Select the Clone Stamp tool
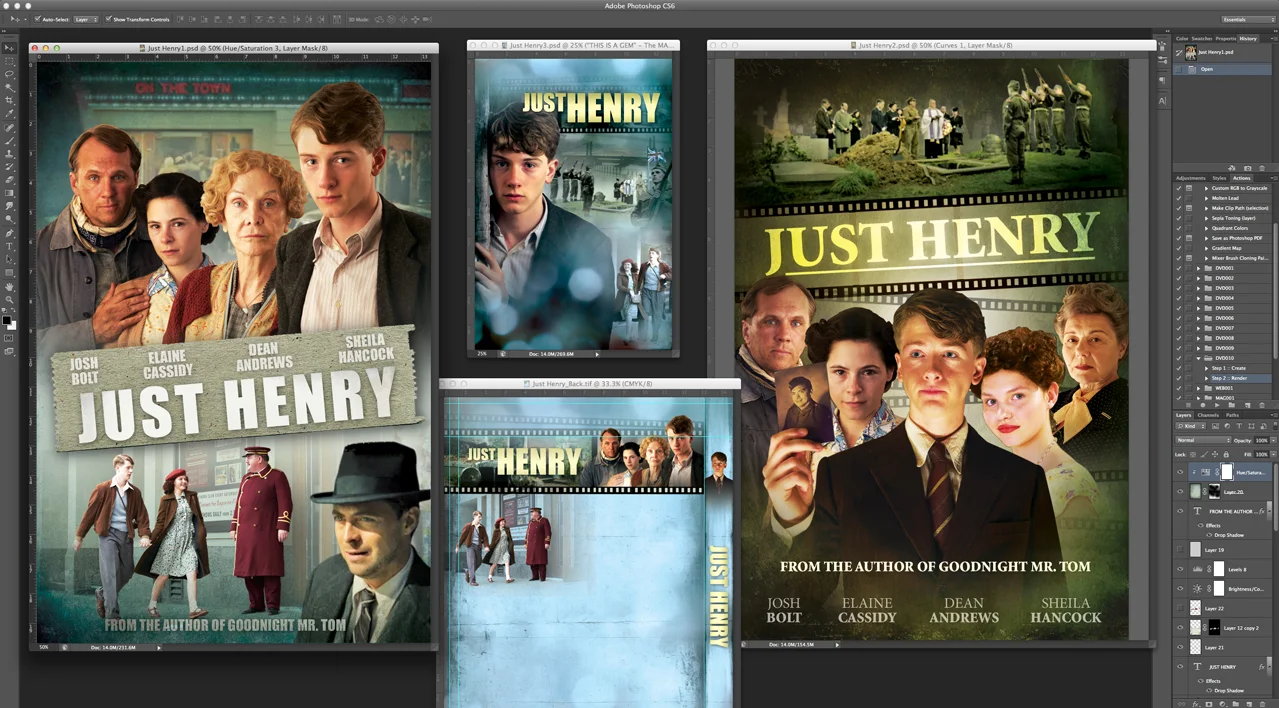This screenshot has height=708, width=1279. (x=10, y=153)
